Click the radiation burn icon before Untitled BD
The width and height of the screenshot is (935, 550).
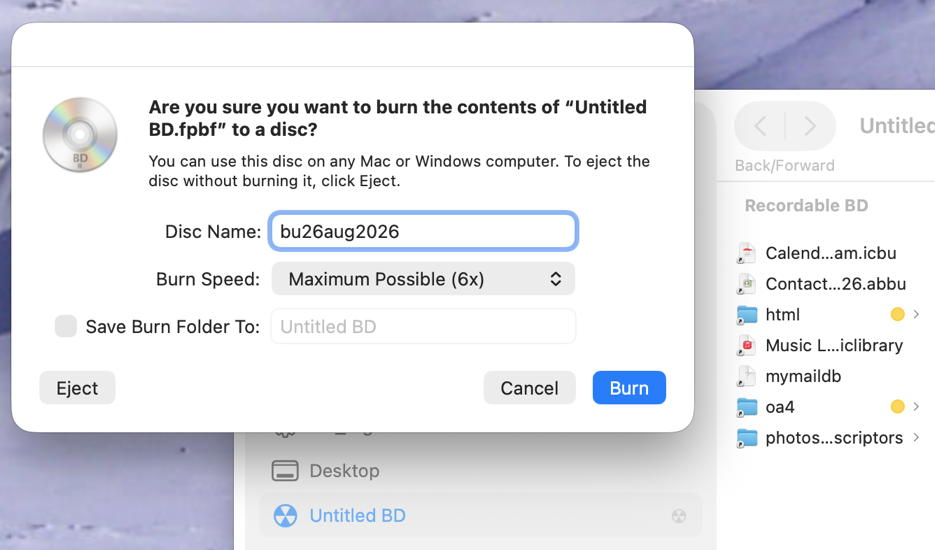[285, 516]
